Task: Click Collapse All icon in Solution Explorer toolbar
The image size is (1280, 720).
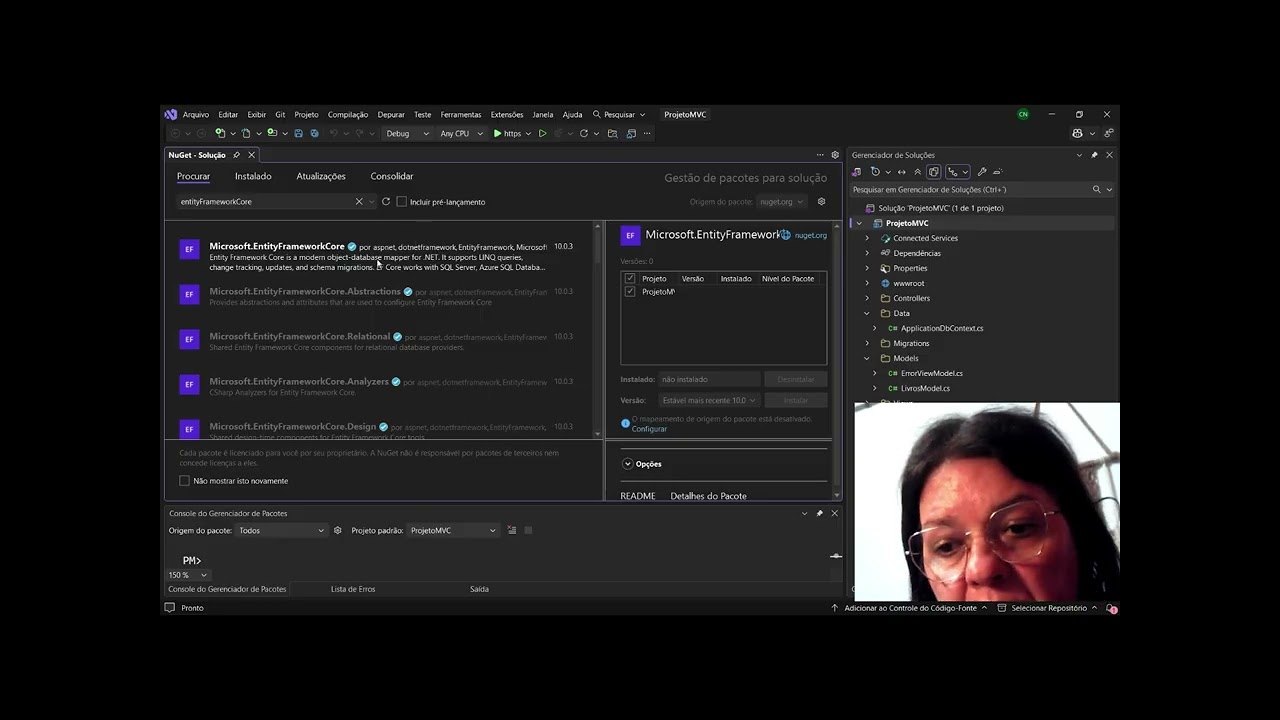Action: click(x=918, y=172)
